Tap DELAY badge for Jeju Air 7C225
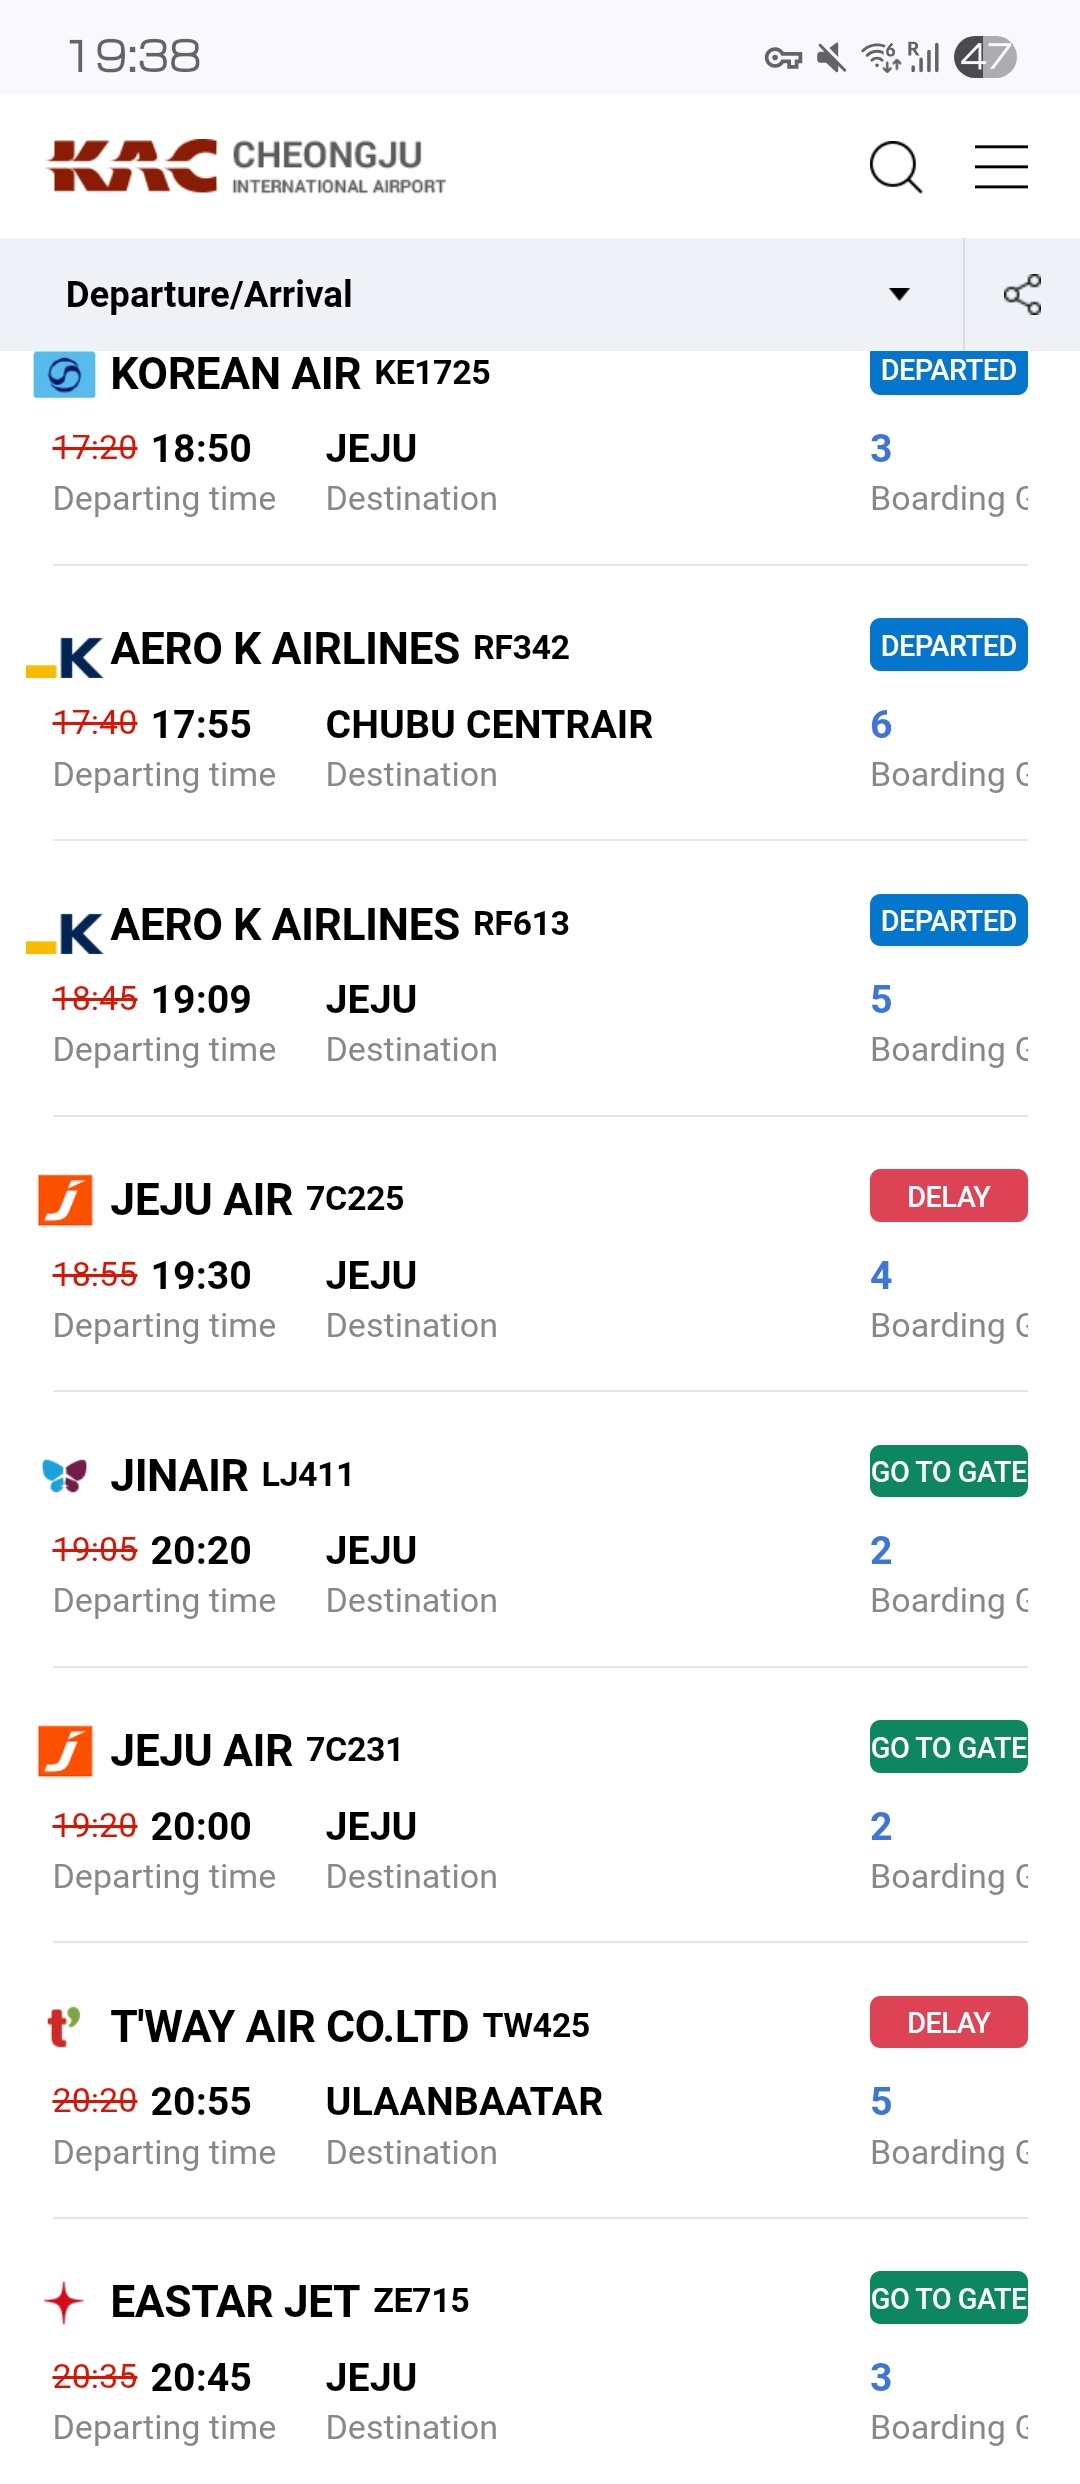Viewport: 1080px width, 2484px height. pos(948,1196)
